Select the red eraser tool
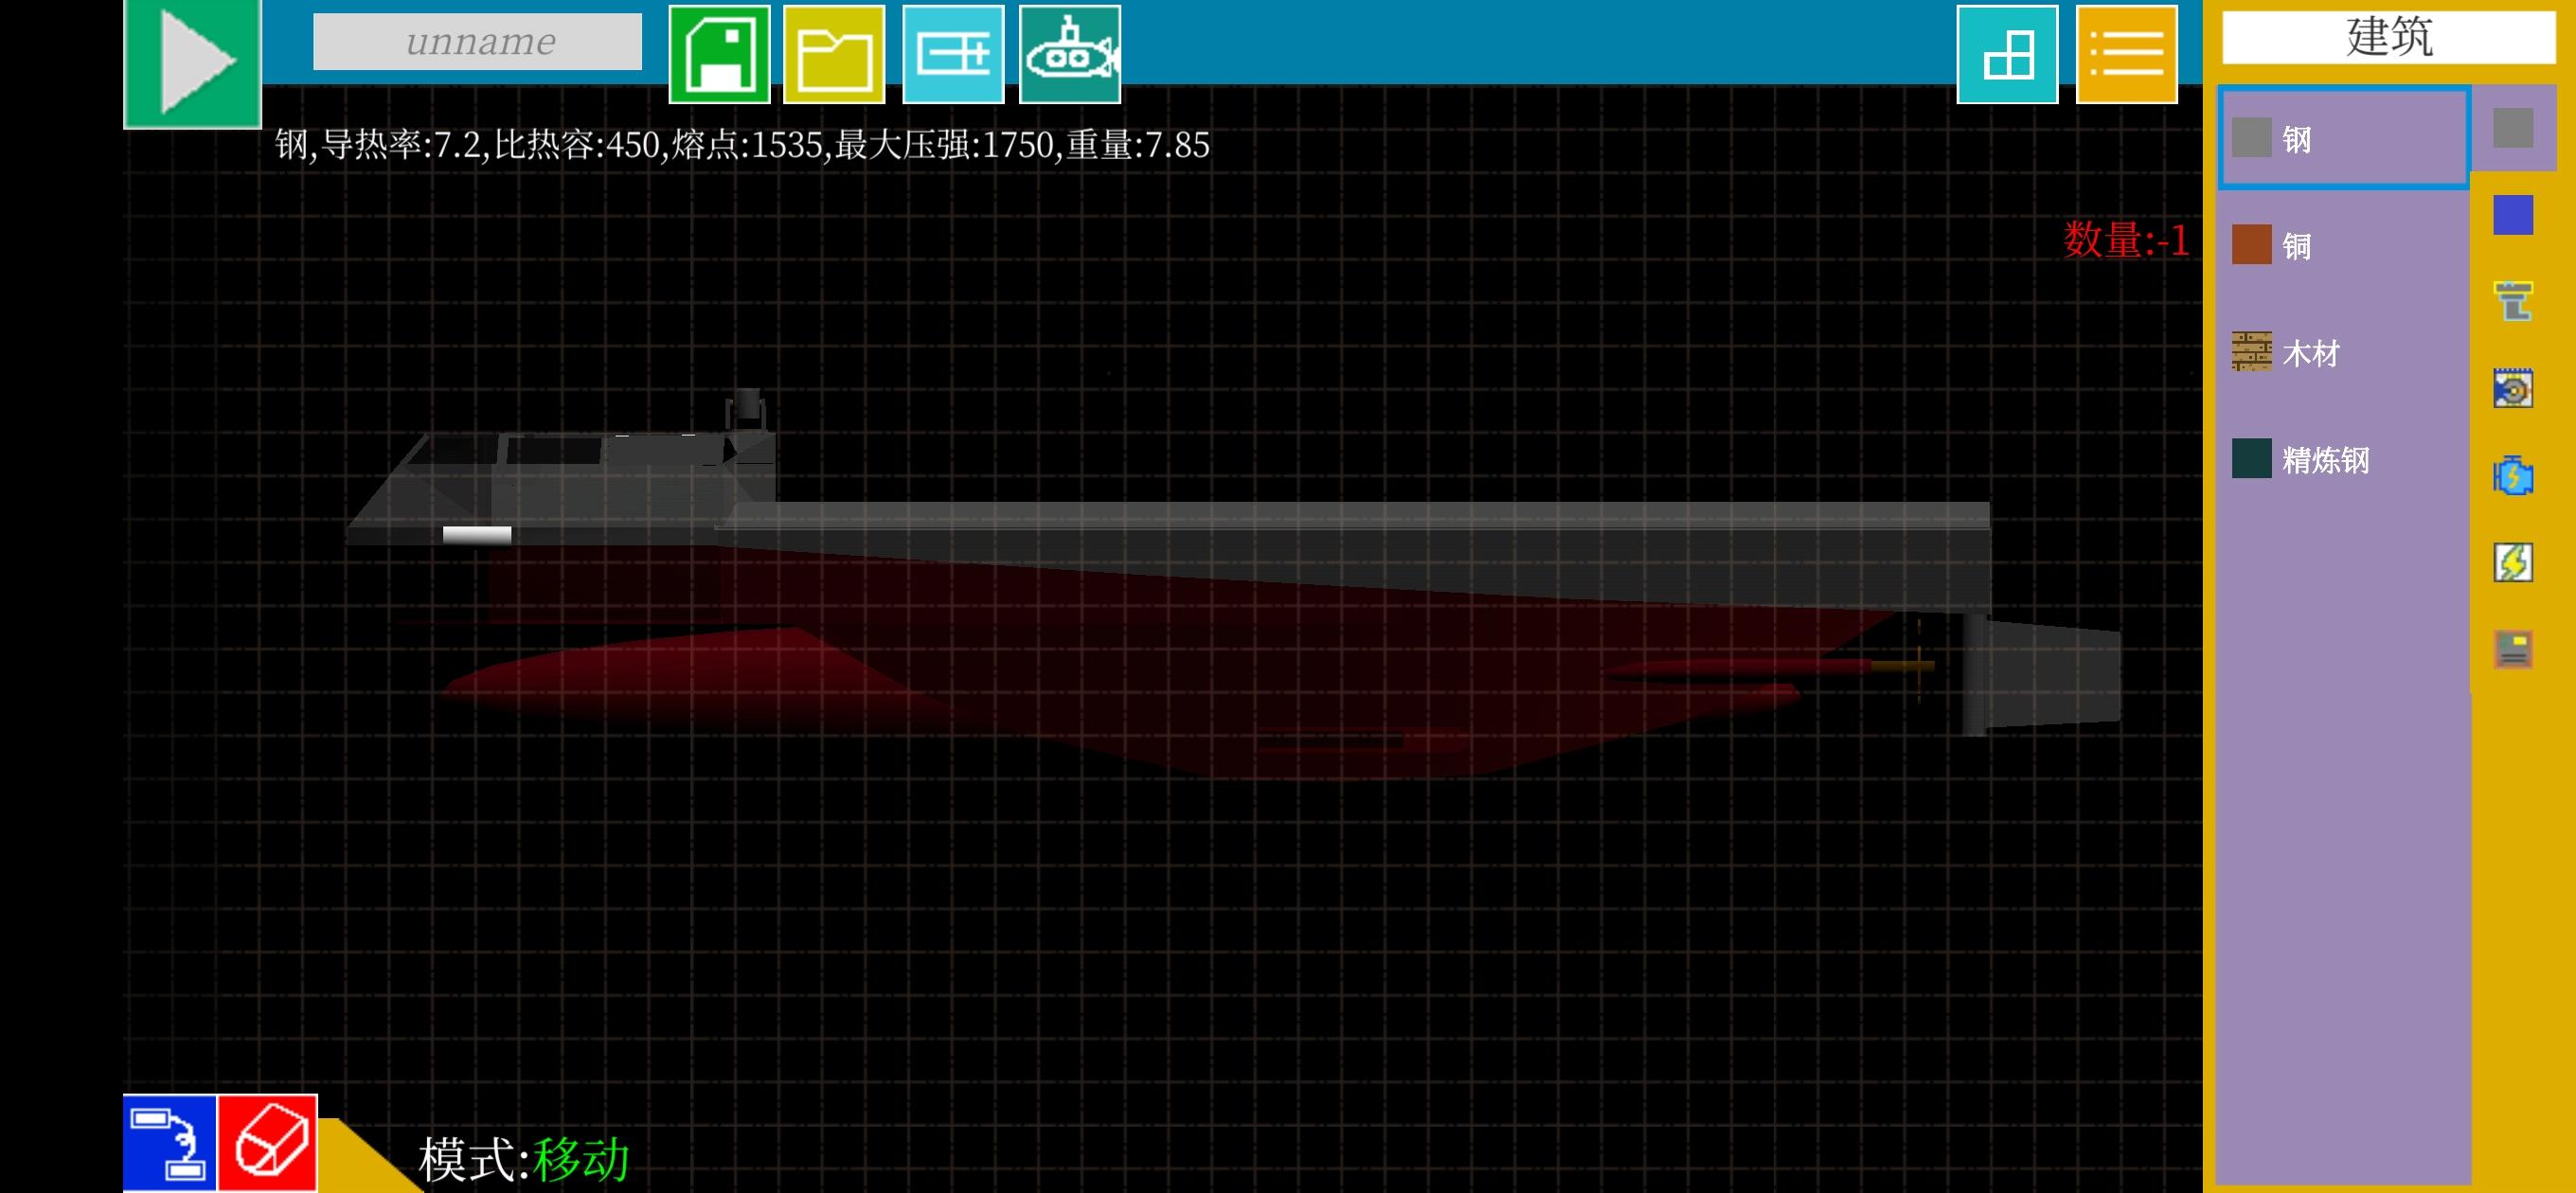The width and height of the screenshot is (2576, 1193). pos(268,1142)
